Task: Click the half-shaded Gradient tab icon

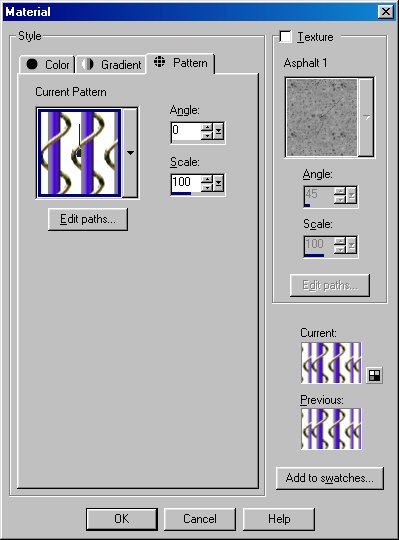Action: pos(87,64)
